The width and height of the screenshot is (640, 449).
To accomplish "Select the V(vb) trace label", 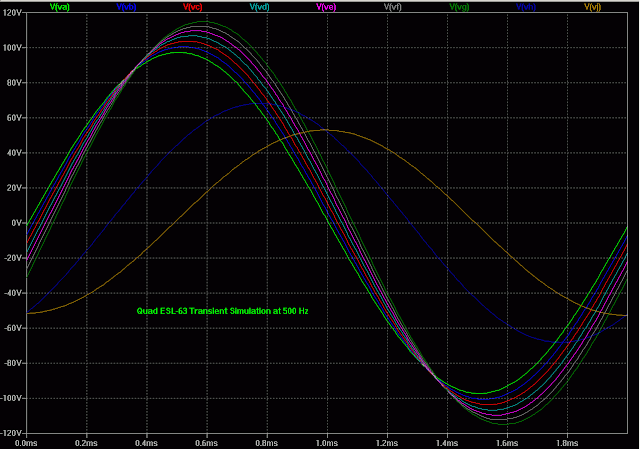I will pyautogui.click(x=126, y=7).
